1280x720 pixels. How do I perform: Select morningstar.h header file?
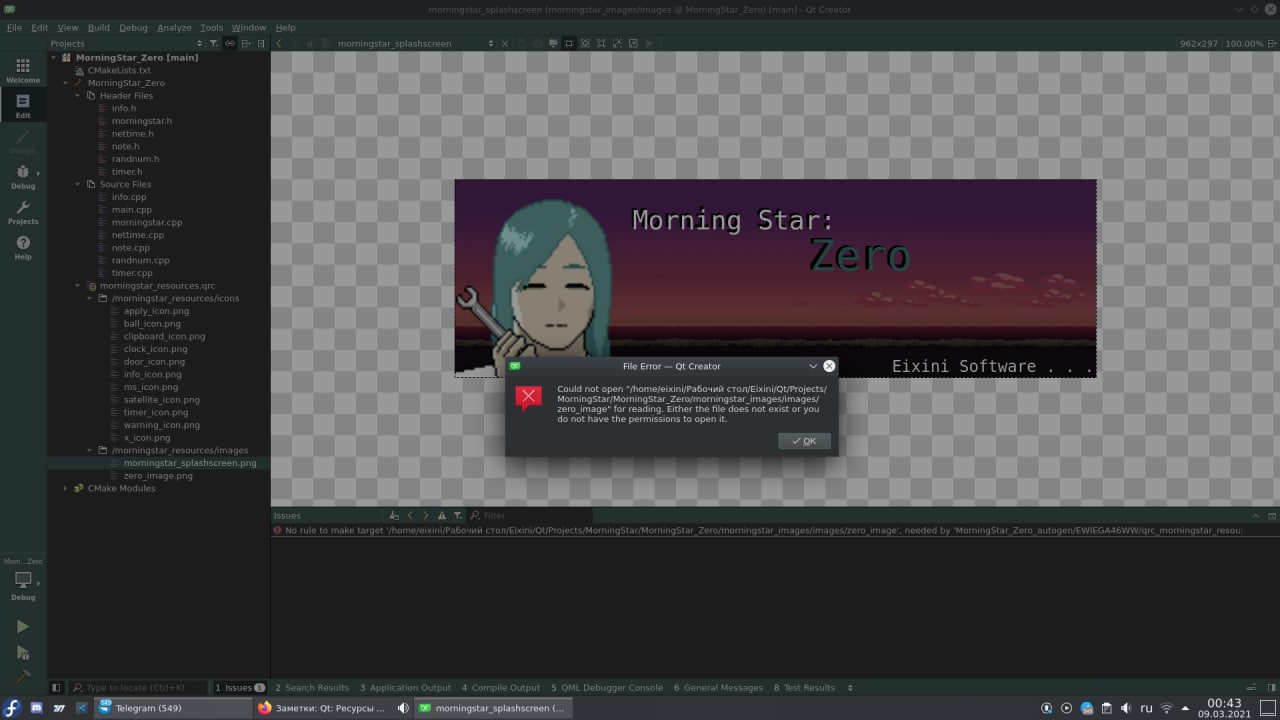click(x=142, y=121)
